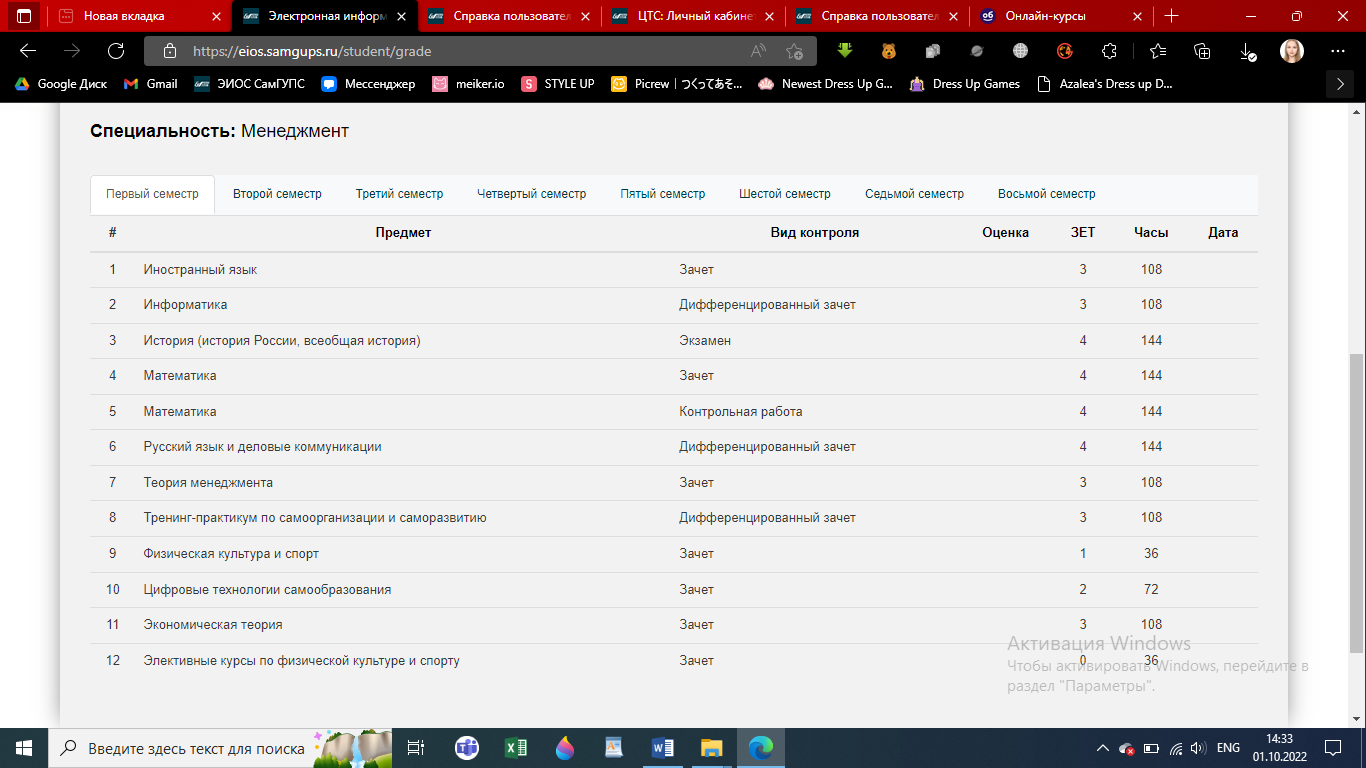Image resolution: width=1366 pixels, height=768 pixels.
Task: Switch to Седьмой семестр tab
Action: [914, 194]
